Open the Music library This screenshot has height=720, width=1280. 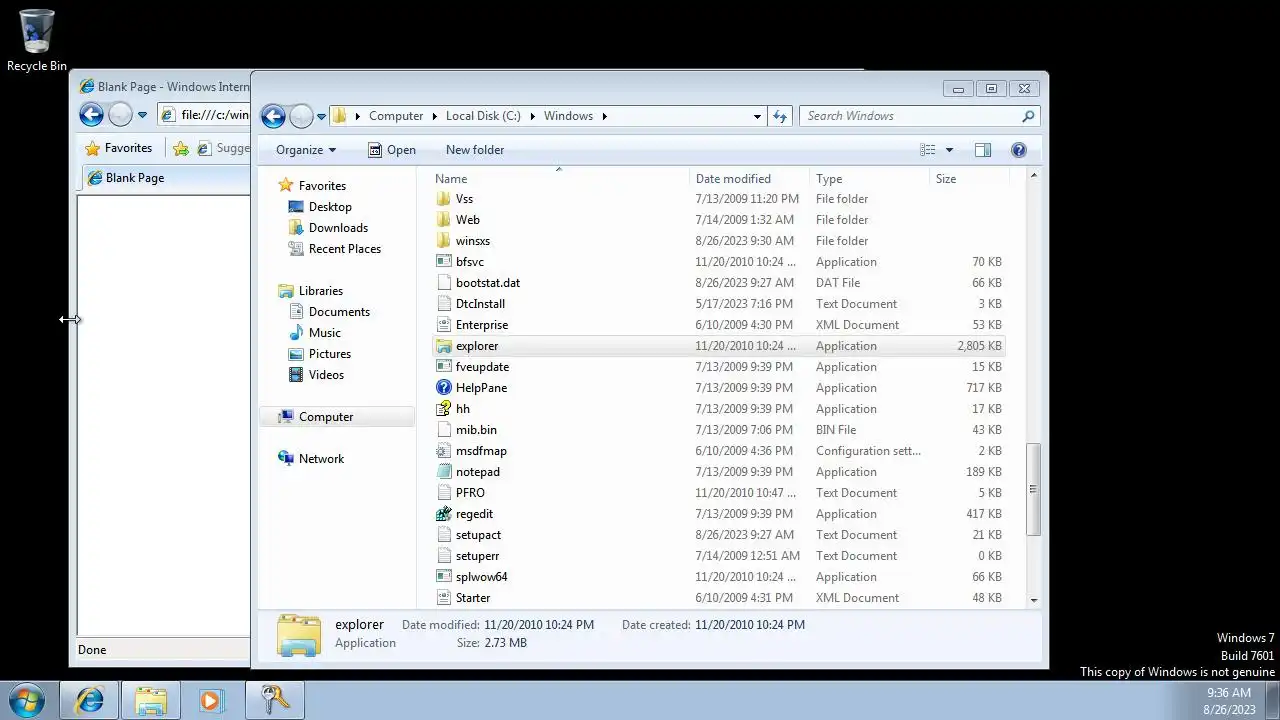pyautogui.click(x=324, y=333)
